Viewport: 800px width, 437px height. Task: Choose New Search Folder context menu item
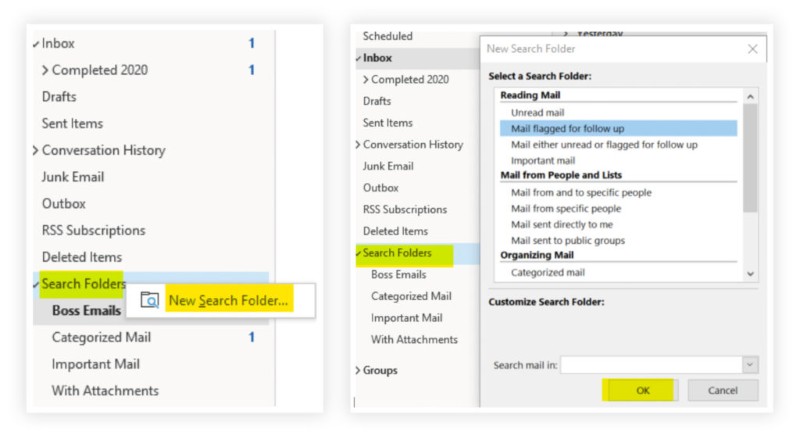(229, 299)
